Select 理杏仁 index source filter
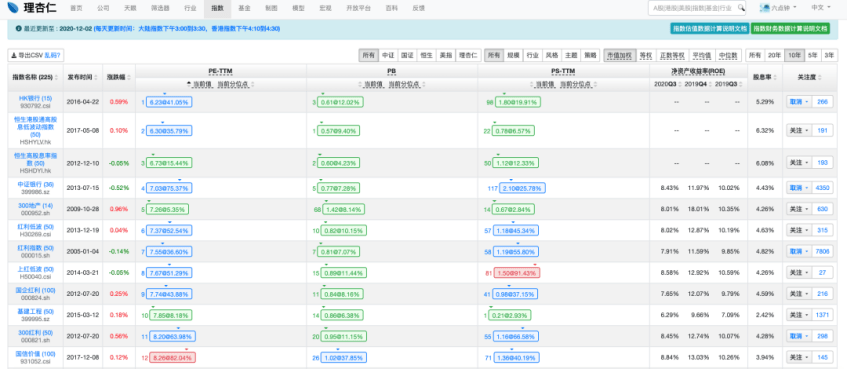The height and width of the screenshot is (369, 847). pos(468,55)
